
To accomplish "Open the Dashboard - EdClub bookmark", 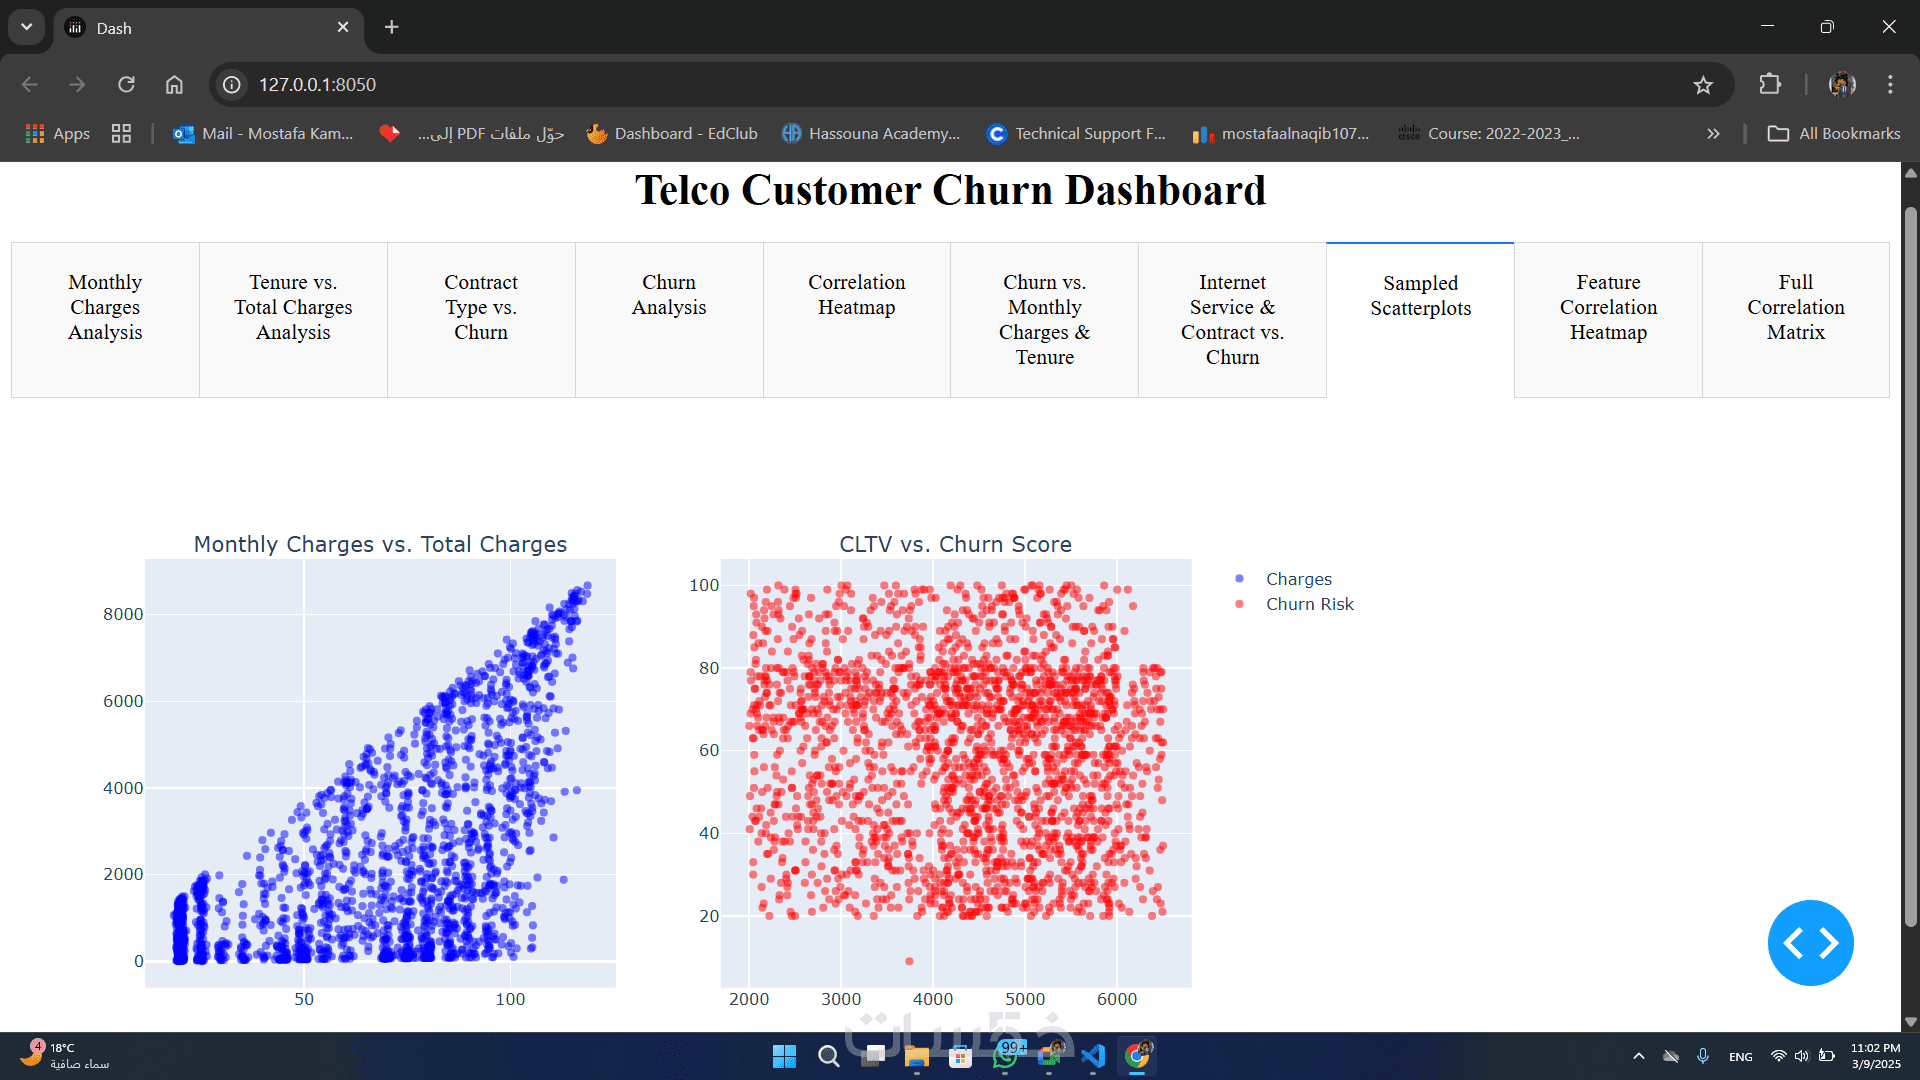I will coord(672,134).
